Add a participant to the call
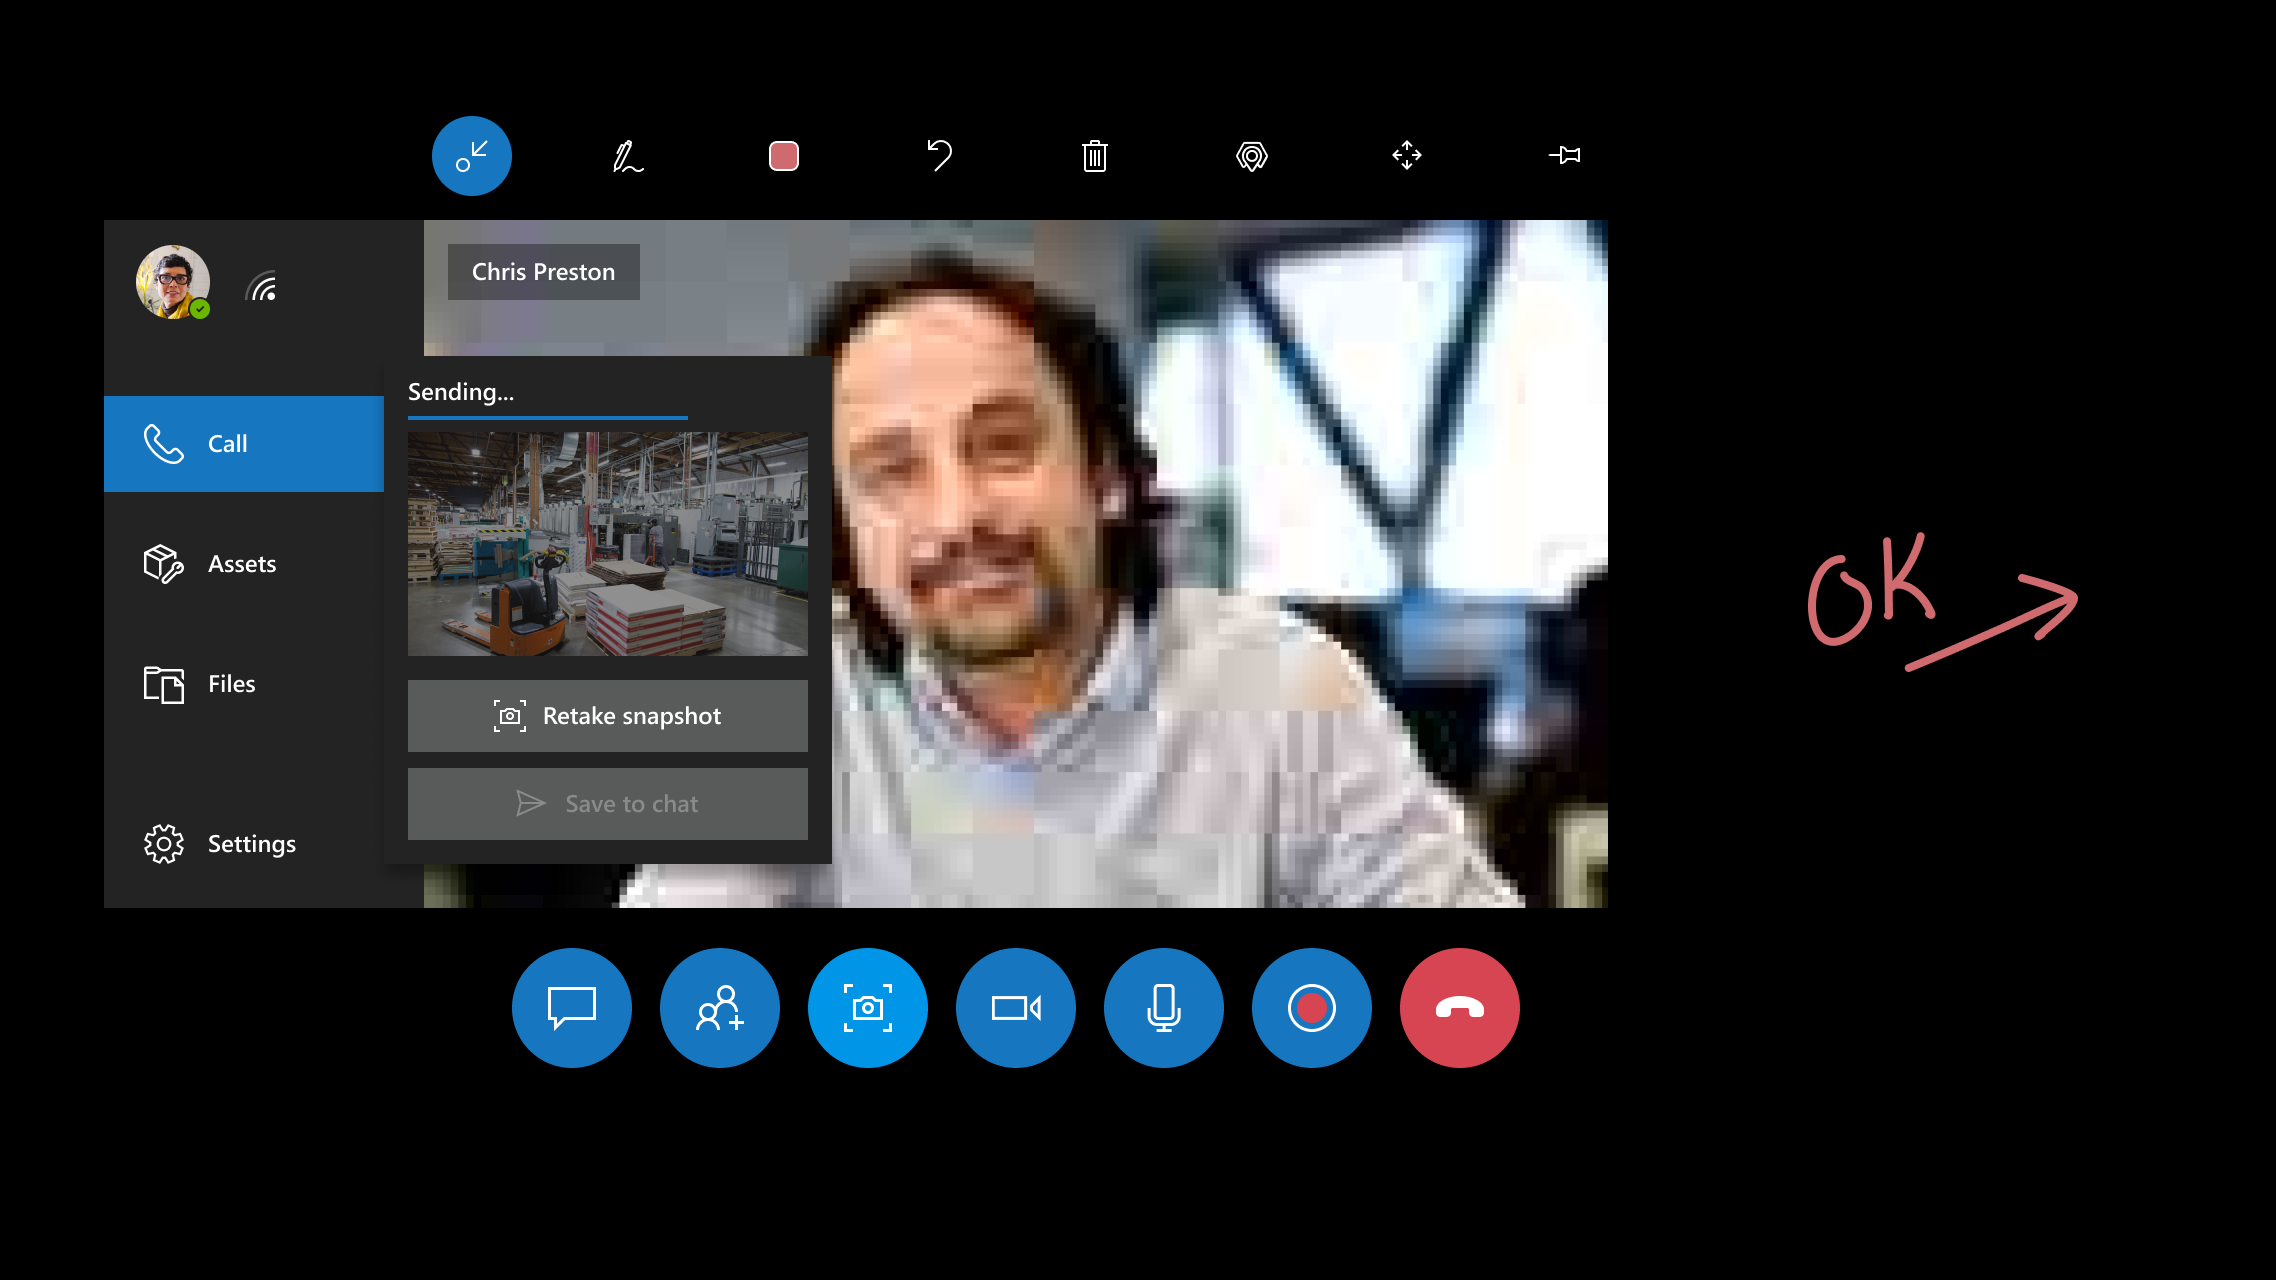Viewport: 2276px width, 1280px height. [x=719, y=1008]
